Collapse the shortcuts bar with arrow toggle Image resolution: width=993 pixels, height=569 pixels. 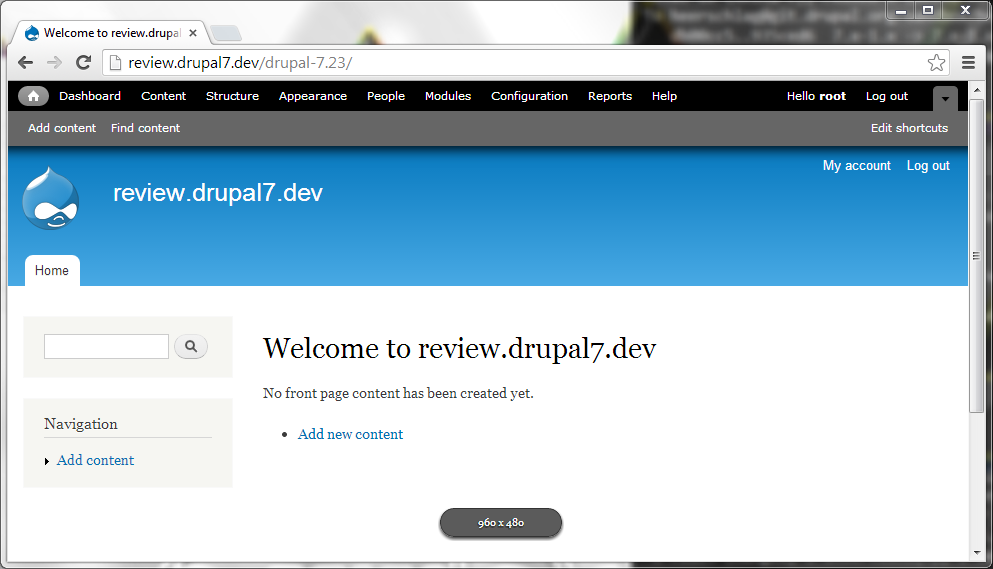[945, 98]
